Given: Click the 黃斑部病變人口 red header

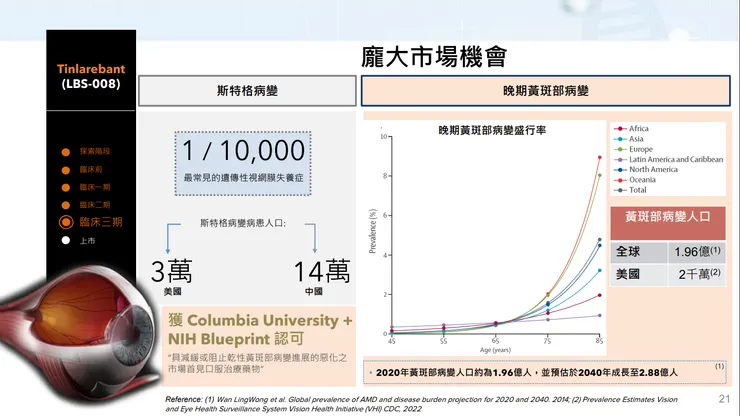Looking at the screenshot, I should coord(668,222).
